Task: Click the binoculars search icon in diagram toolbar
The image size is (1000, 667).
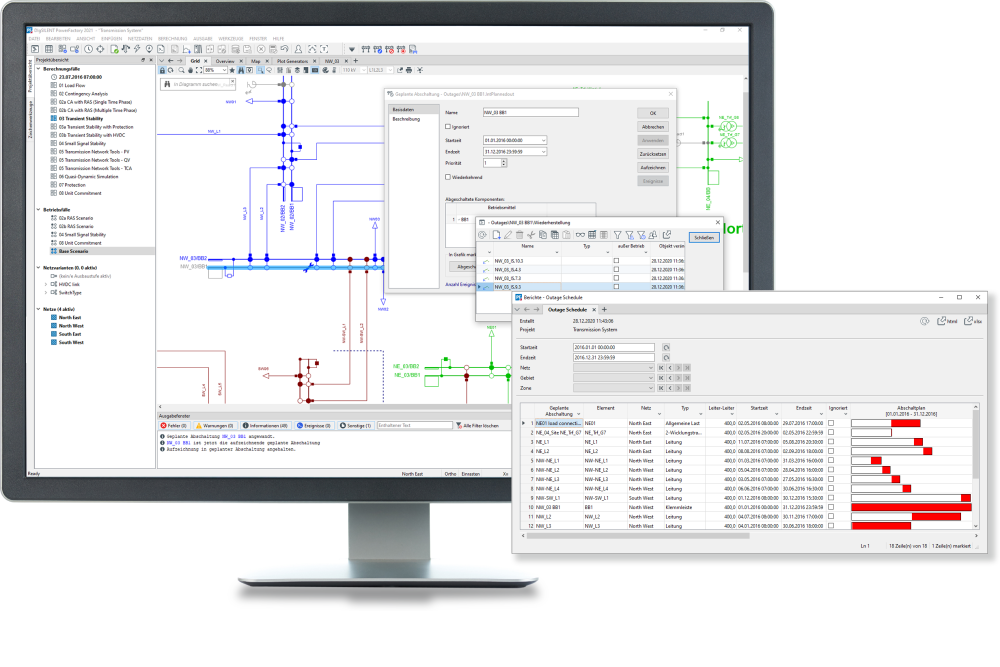Action: point(240,70)
